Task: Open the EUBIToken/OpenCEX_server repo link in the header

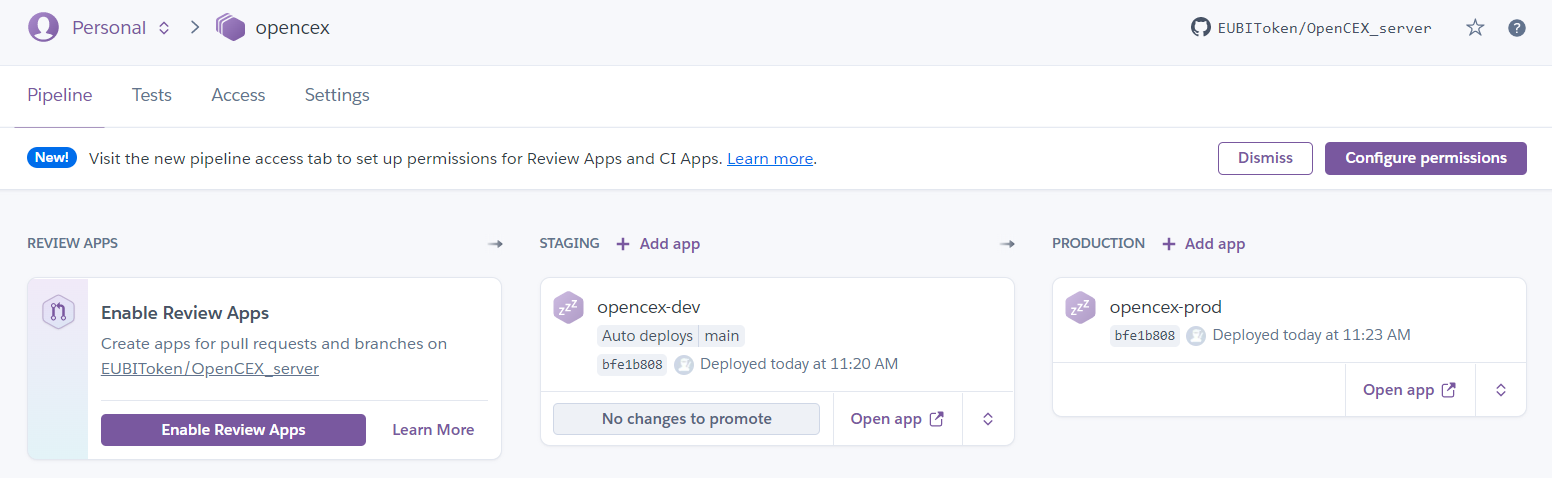Action: (x=1324, y=28)
